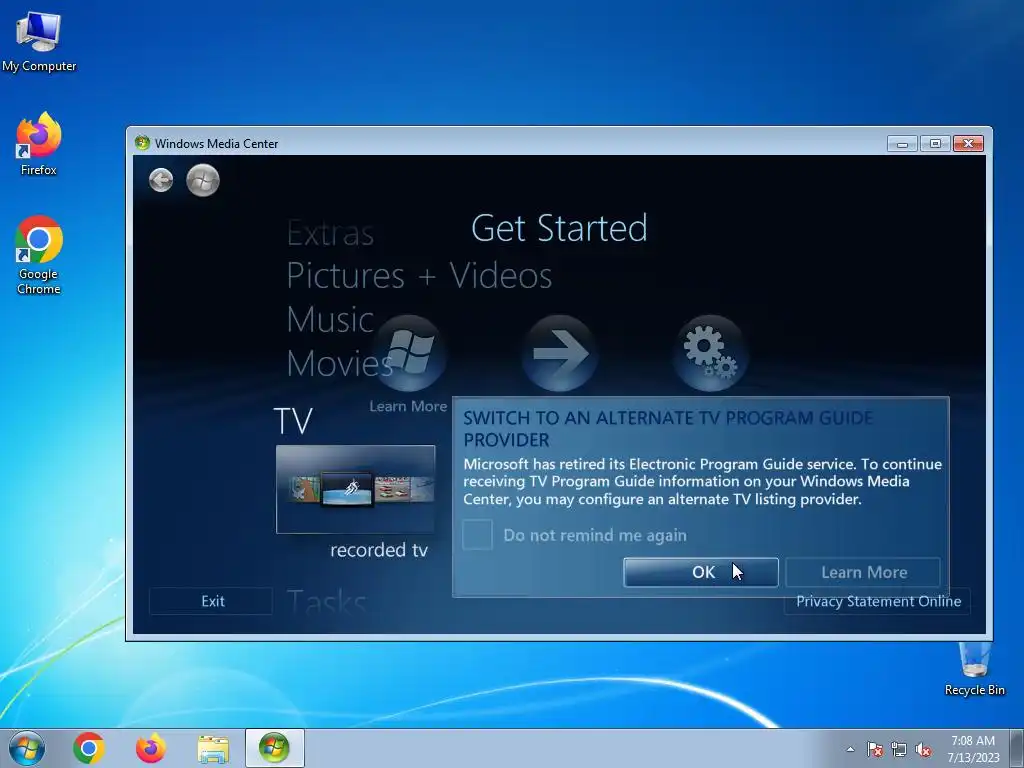Open the gears setup tile
The width and height of the screenshot is (1024, 768).
click(710, 353)
